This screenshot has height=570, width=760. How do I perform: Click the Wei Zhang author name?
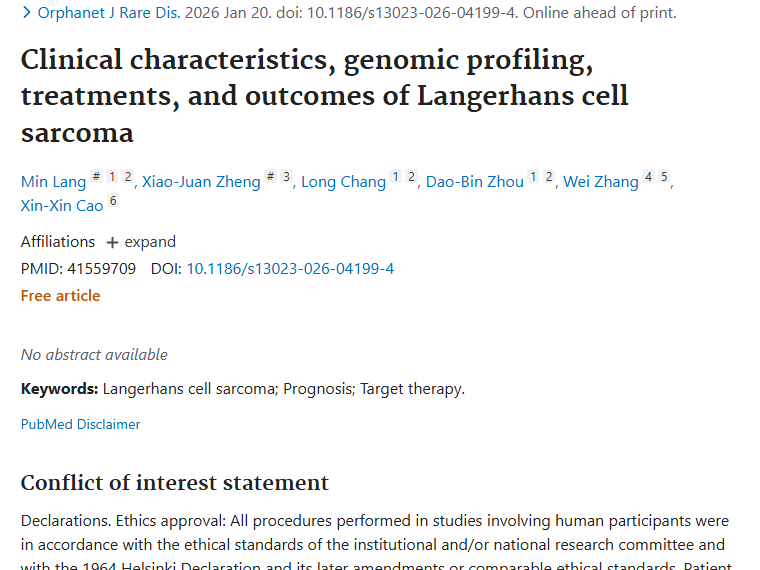pos(600,182)
